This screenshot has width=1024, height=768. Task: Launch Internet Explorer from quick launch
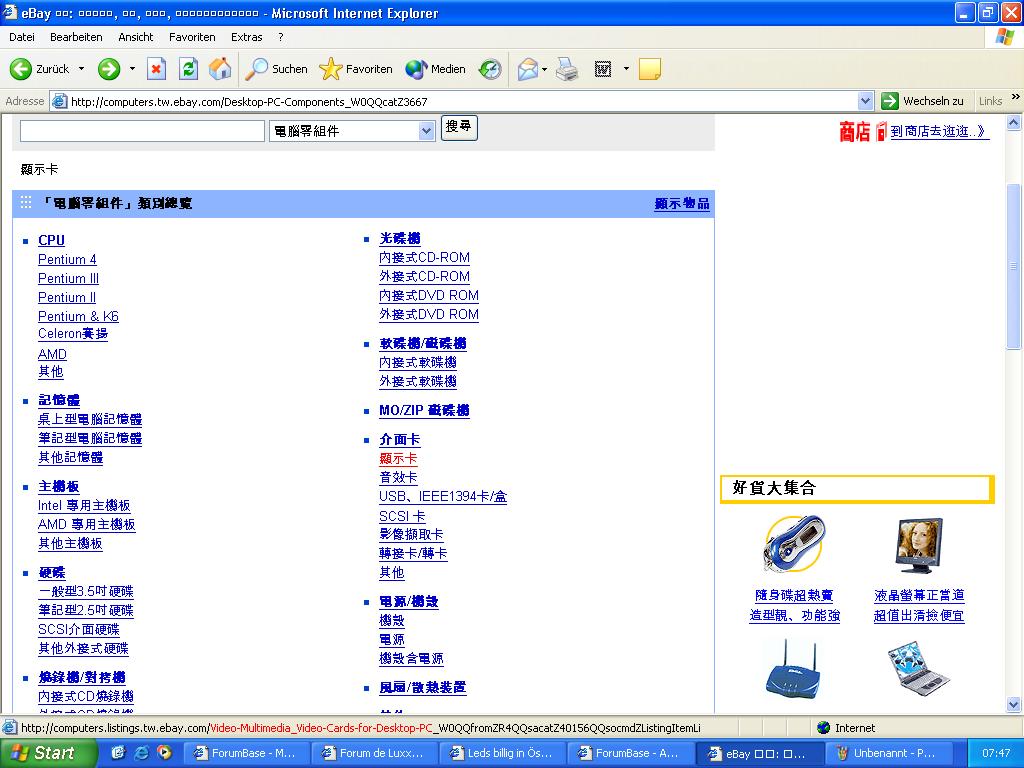pos(141,753)
